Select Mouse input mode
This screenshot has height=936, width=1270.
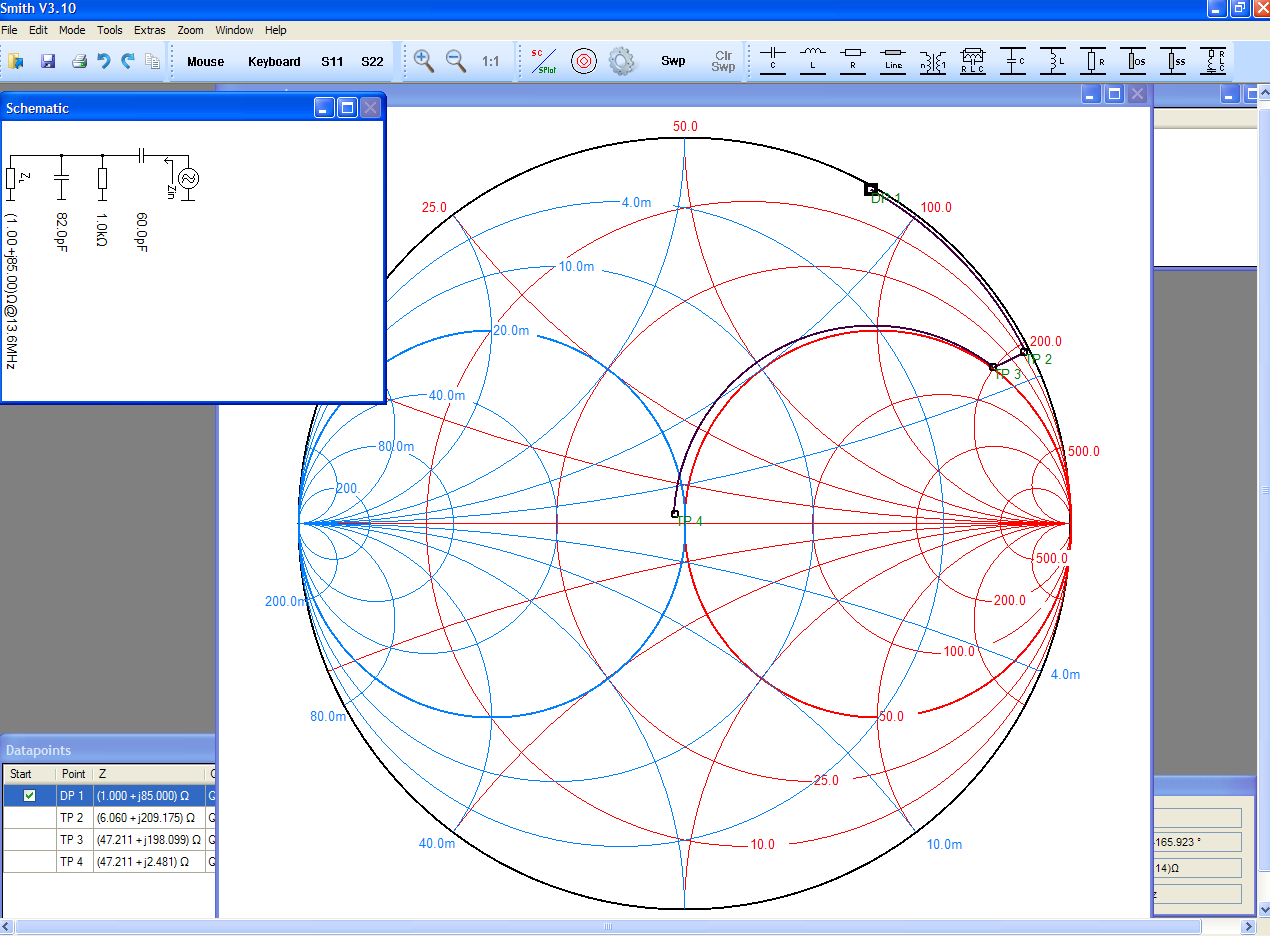[206, 62]
